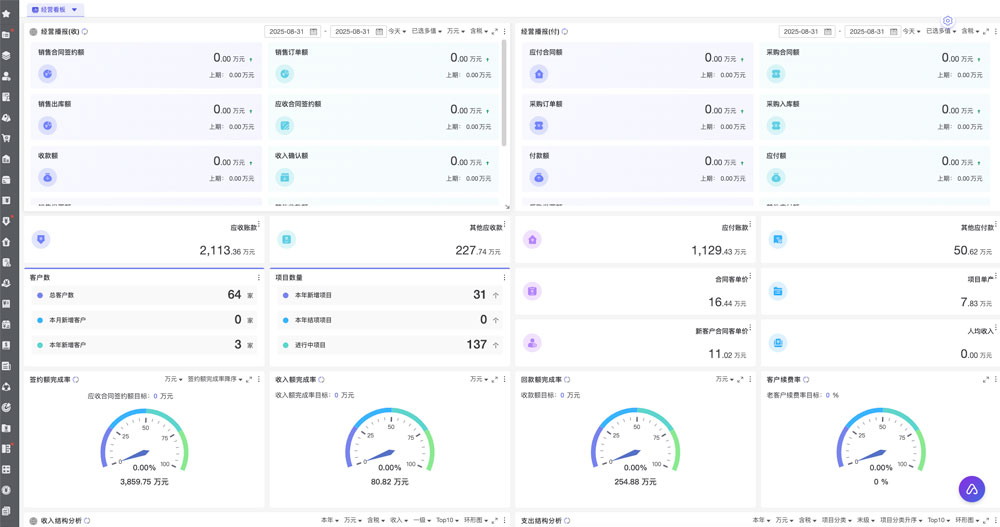Viewport: 1000px width, 527px height.
Task: Refresh the 经营播报(收) panel
Action: pos(86,32)
